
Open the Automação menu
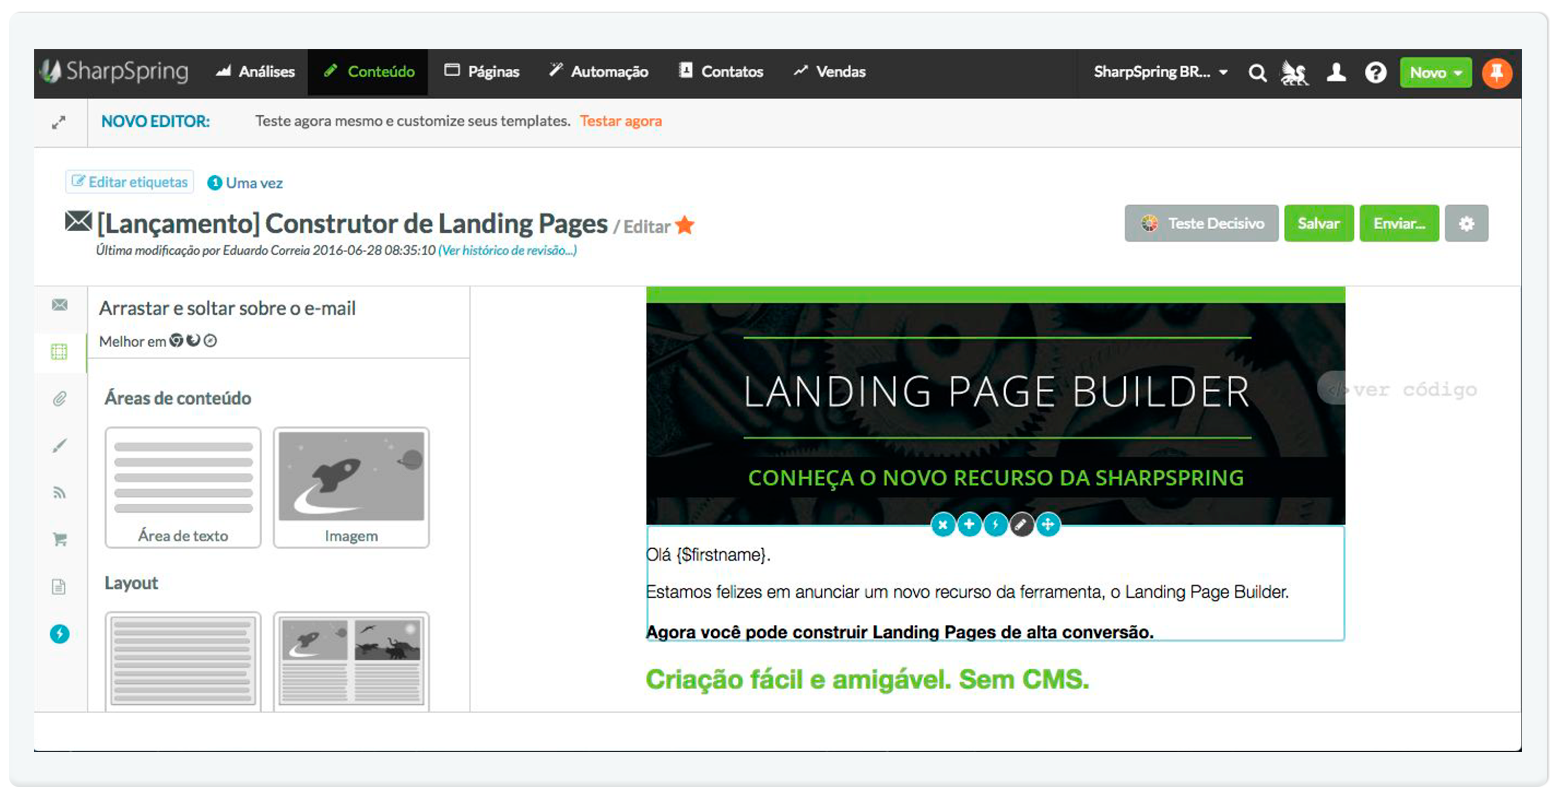pos(598,72)
